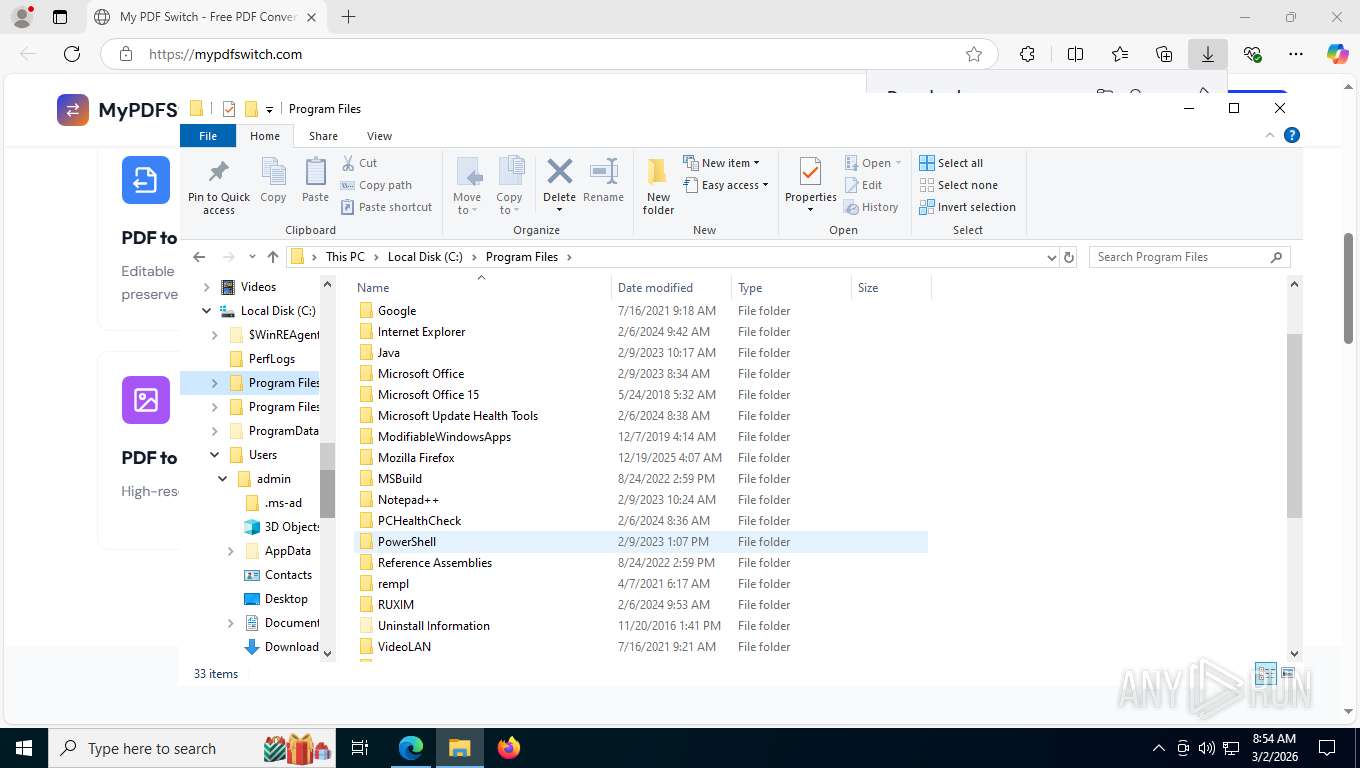Open Edge Downloads toolbar icon
Screen dimensions: 1360x768
[1208, 54]
